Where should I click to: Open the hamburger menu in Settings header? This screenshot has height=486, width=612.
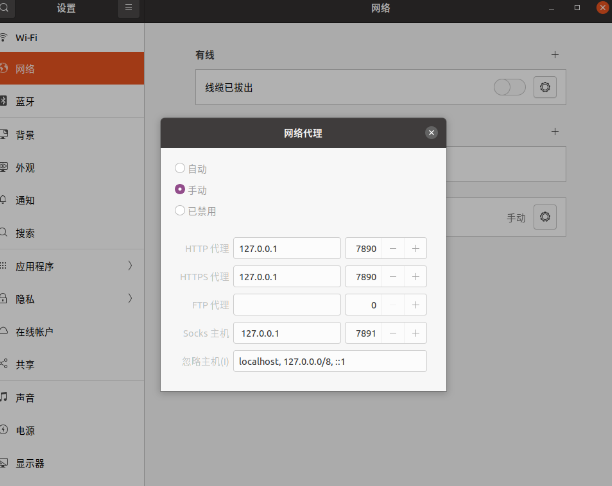coord(128,8)
